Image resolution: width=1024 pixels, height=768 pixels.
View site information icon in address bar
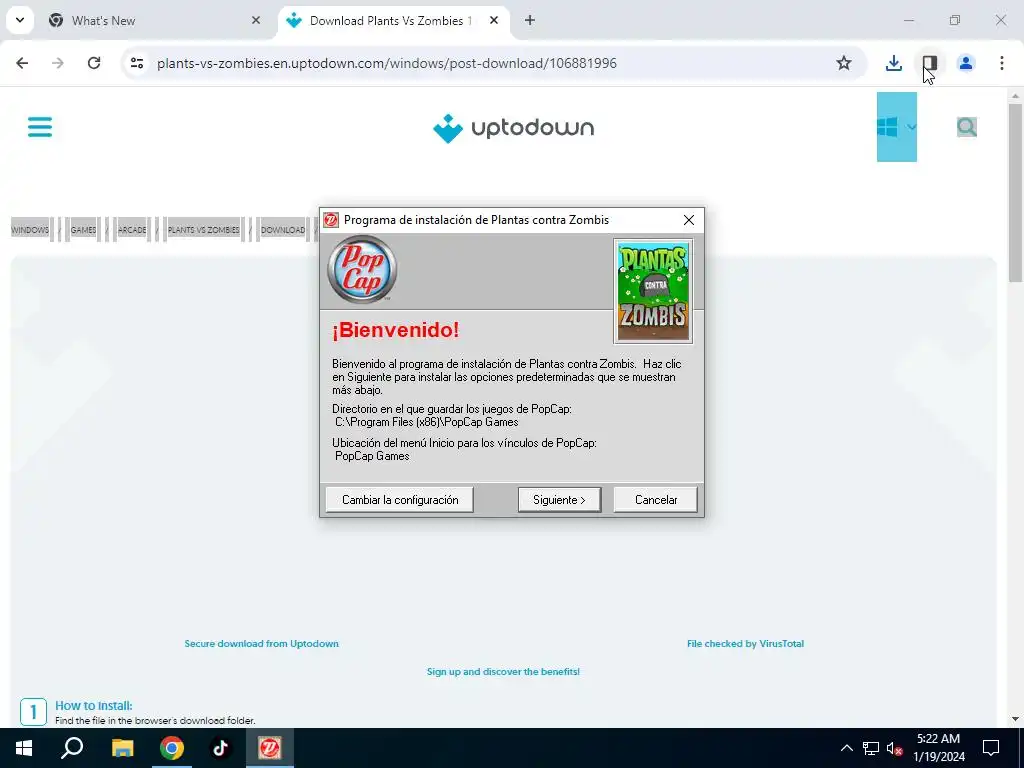136,63
